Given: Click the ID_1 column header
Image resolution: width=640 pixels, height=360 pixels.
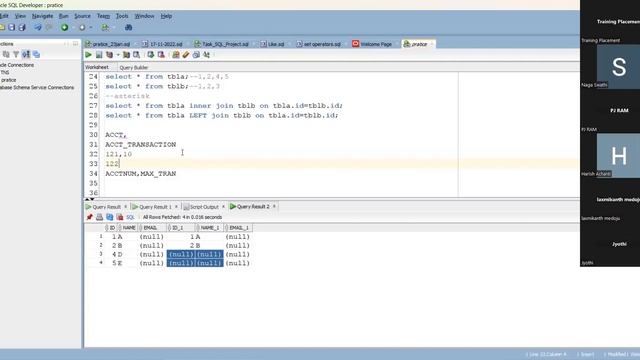Looking at the screenshot, I should coord(181,227).
